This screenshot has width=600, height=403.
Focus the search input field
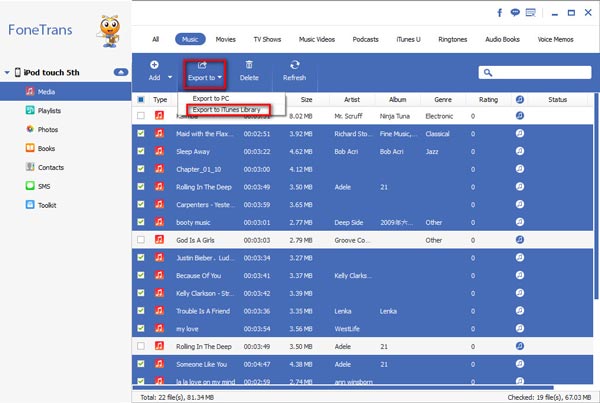click(535, 72)
